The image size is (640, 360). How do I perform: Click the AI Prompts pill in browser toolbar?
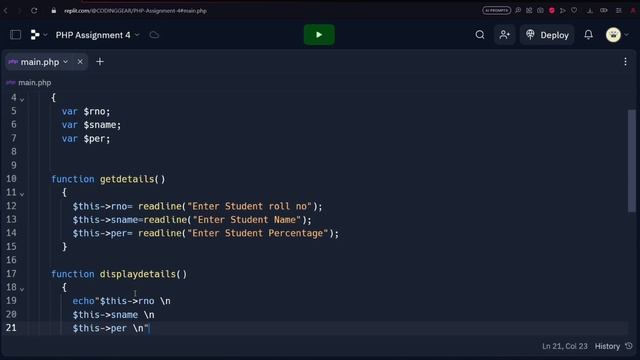click(x=496, y=10)
